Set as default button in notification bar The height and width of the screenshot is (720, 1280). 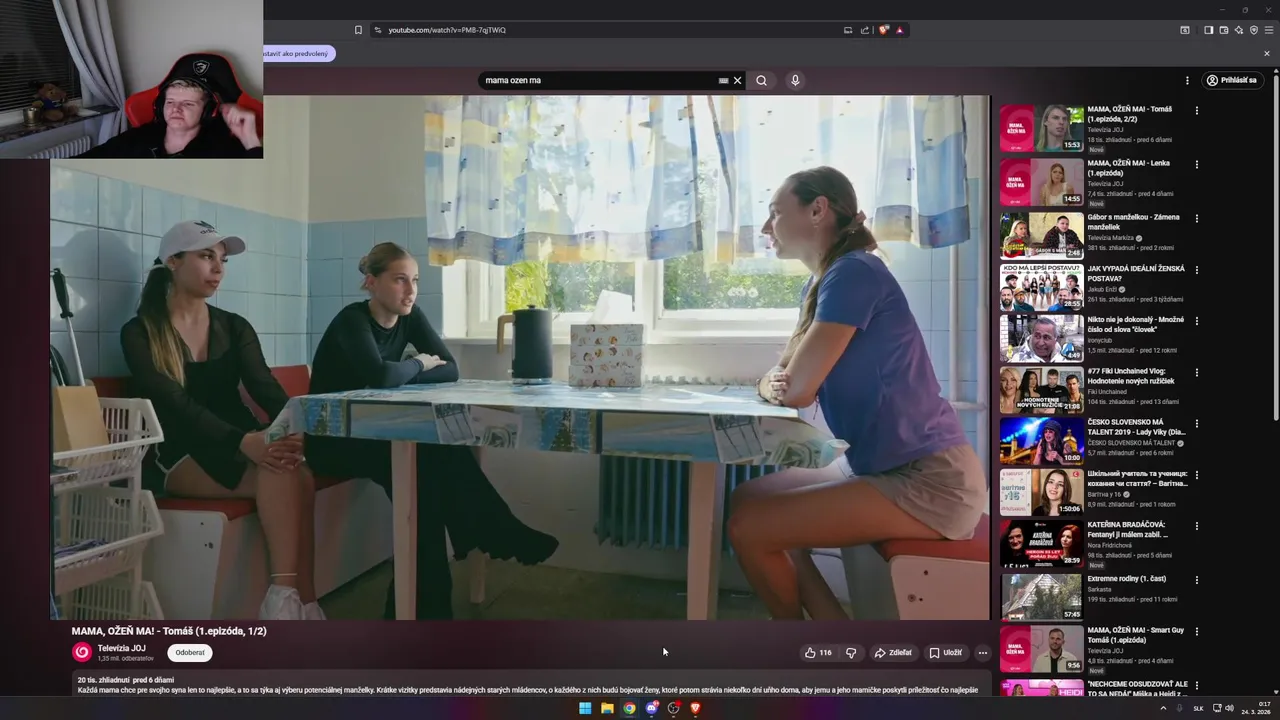(298, 53)
